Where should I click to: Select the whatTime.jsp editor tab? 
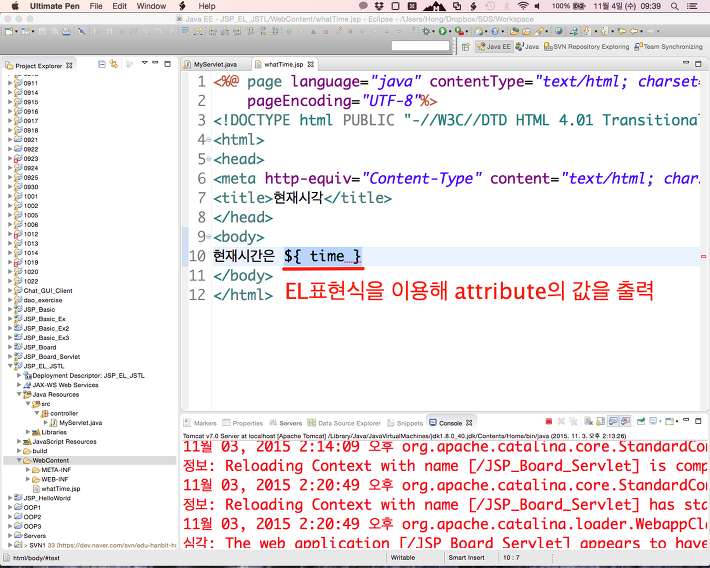coord(283,65)
